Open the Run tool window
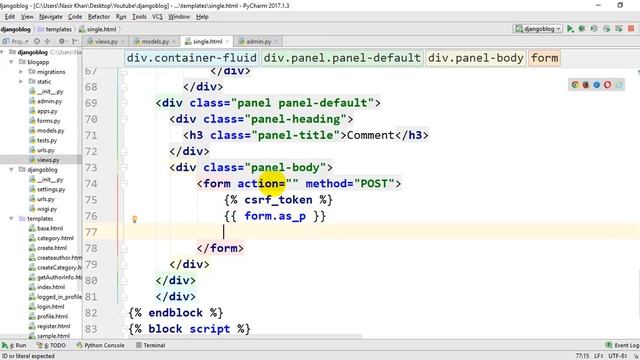The height and width of the screenshot is (360, 640). pos(15,345)
